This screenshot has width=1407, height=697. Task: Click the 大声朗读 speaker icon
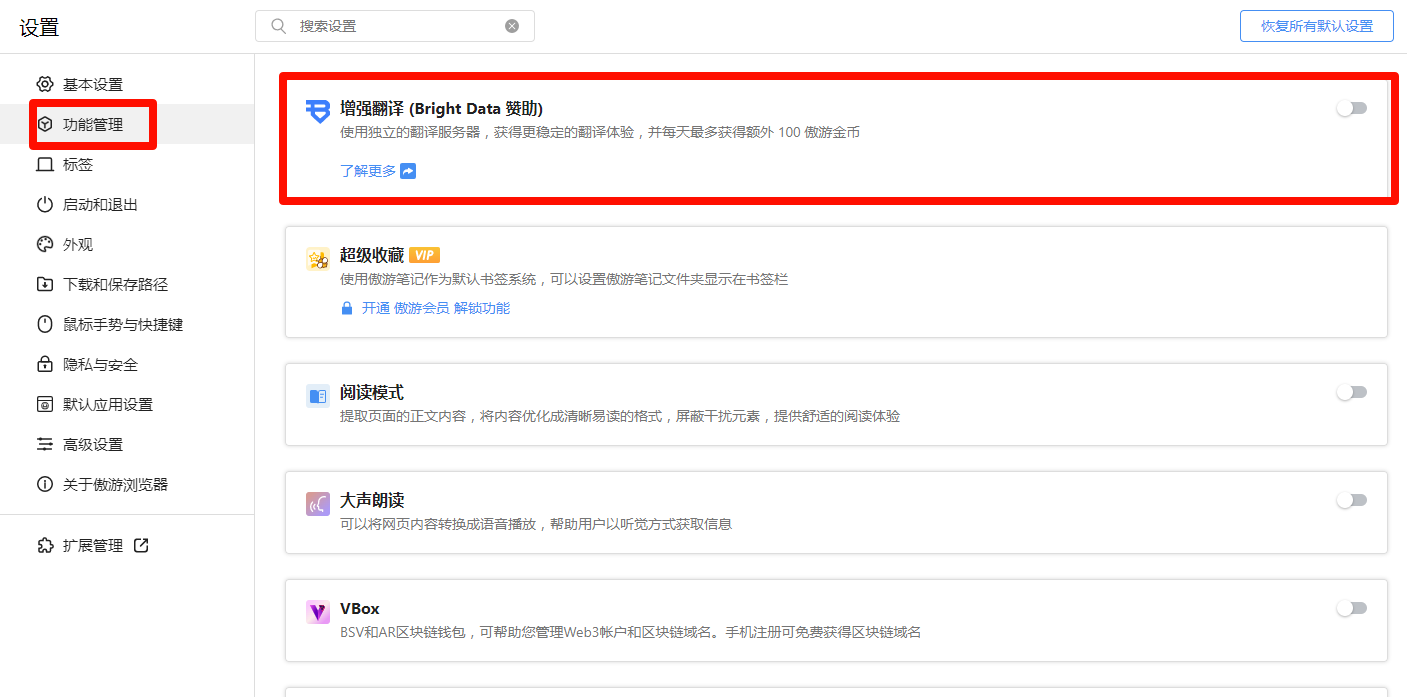point(317,504)
